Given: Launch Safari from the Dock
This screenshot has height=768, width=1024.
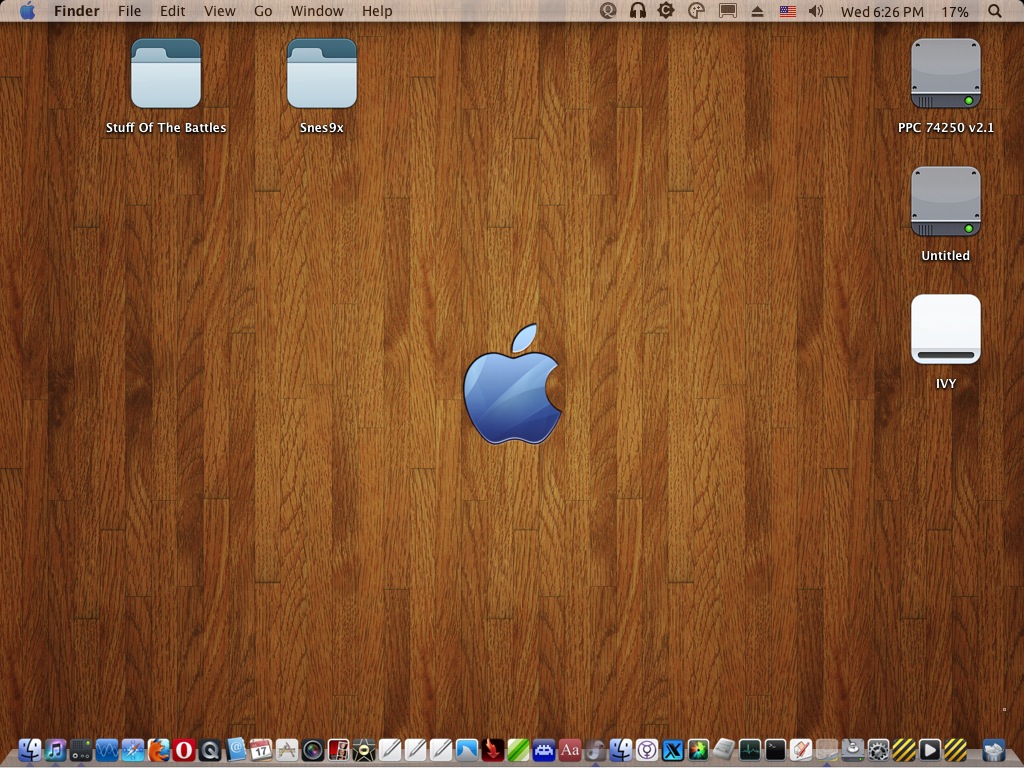Looking at the screenshot, I should (x=133, y=750).
